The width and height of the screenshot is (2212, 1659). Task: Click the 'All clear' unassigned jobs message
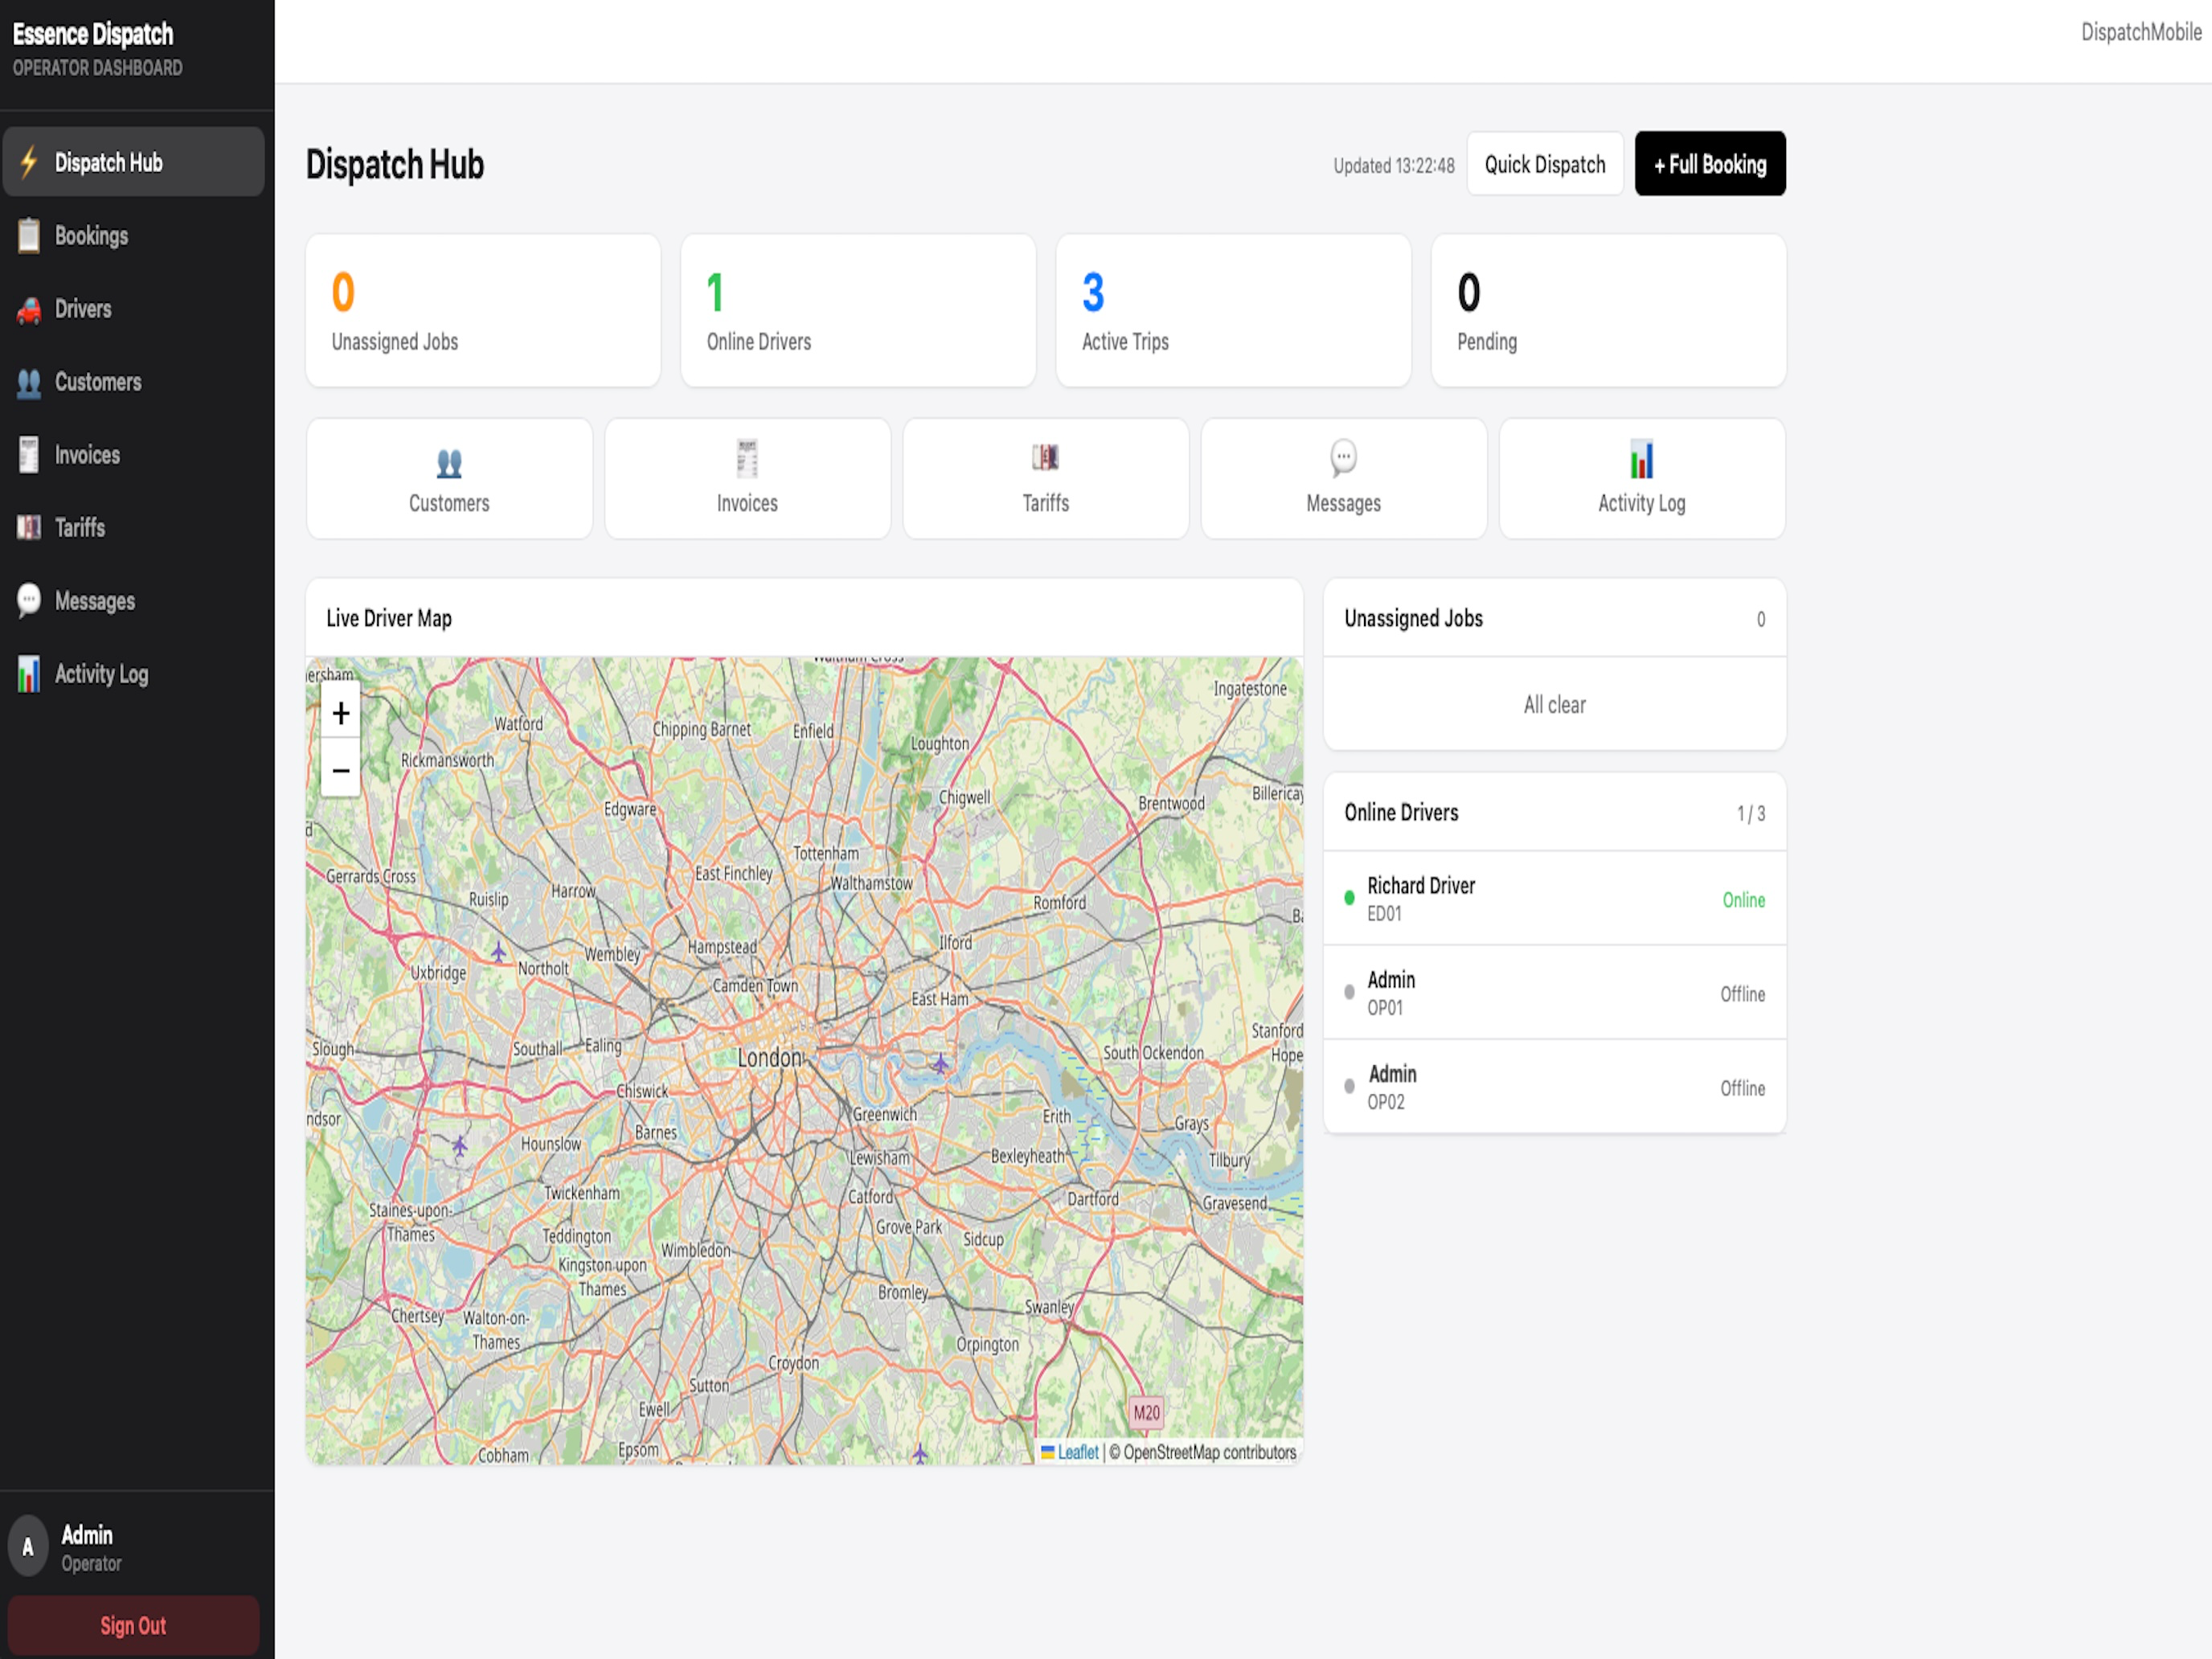coord(1554,705)
